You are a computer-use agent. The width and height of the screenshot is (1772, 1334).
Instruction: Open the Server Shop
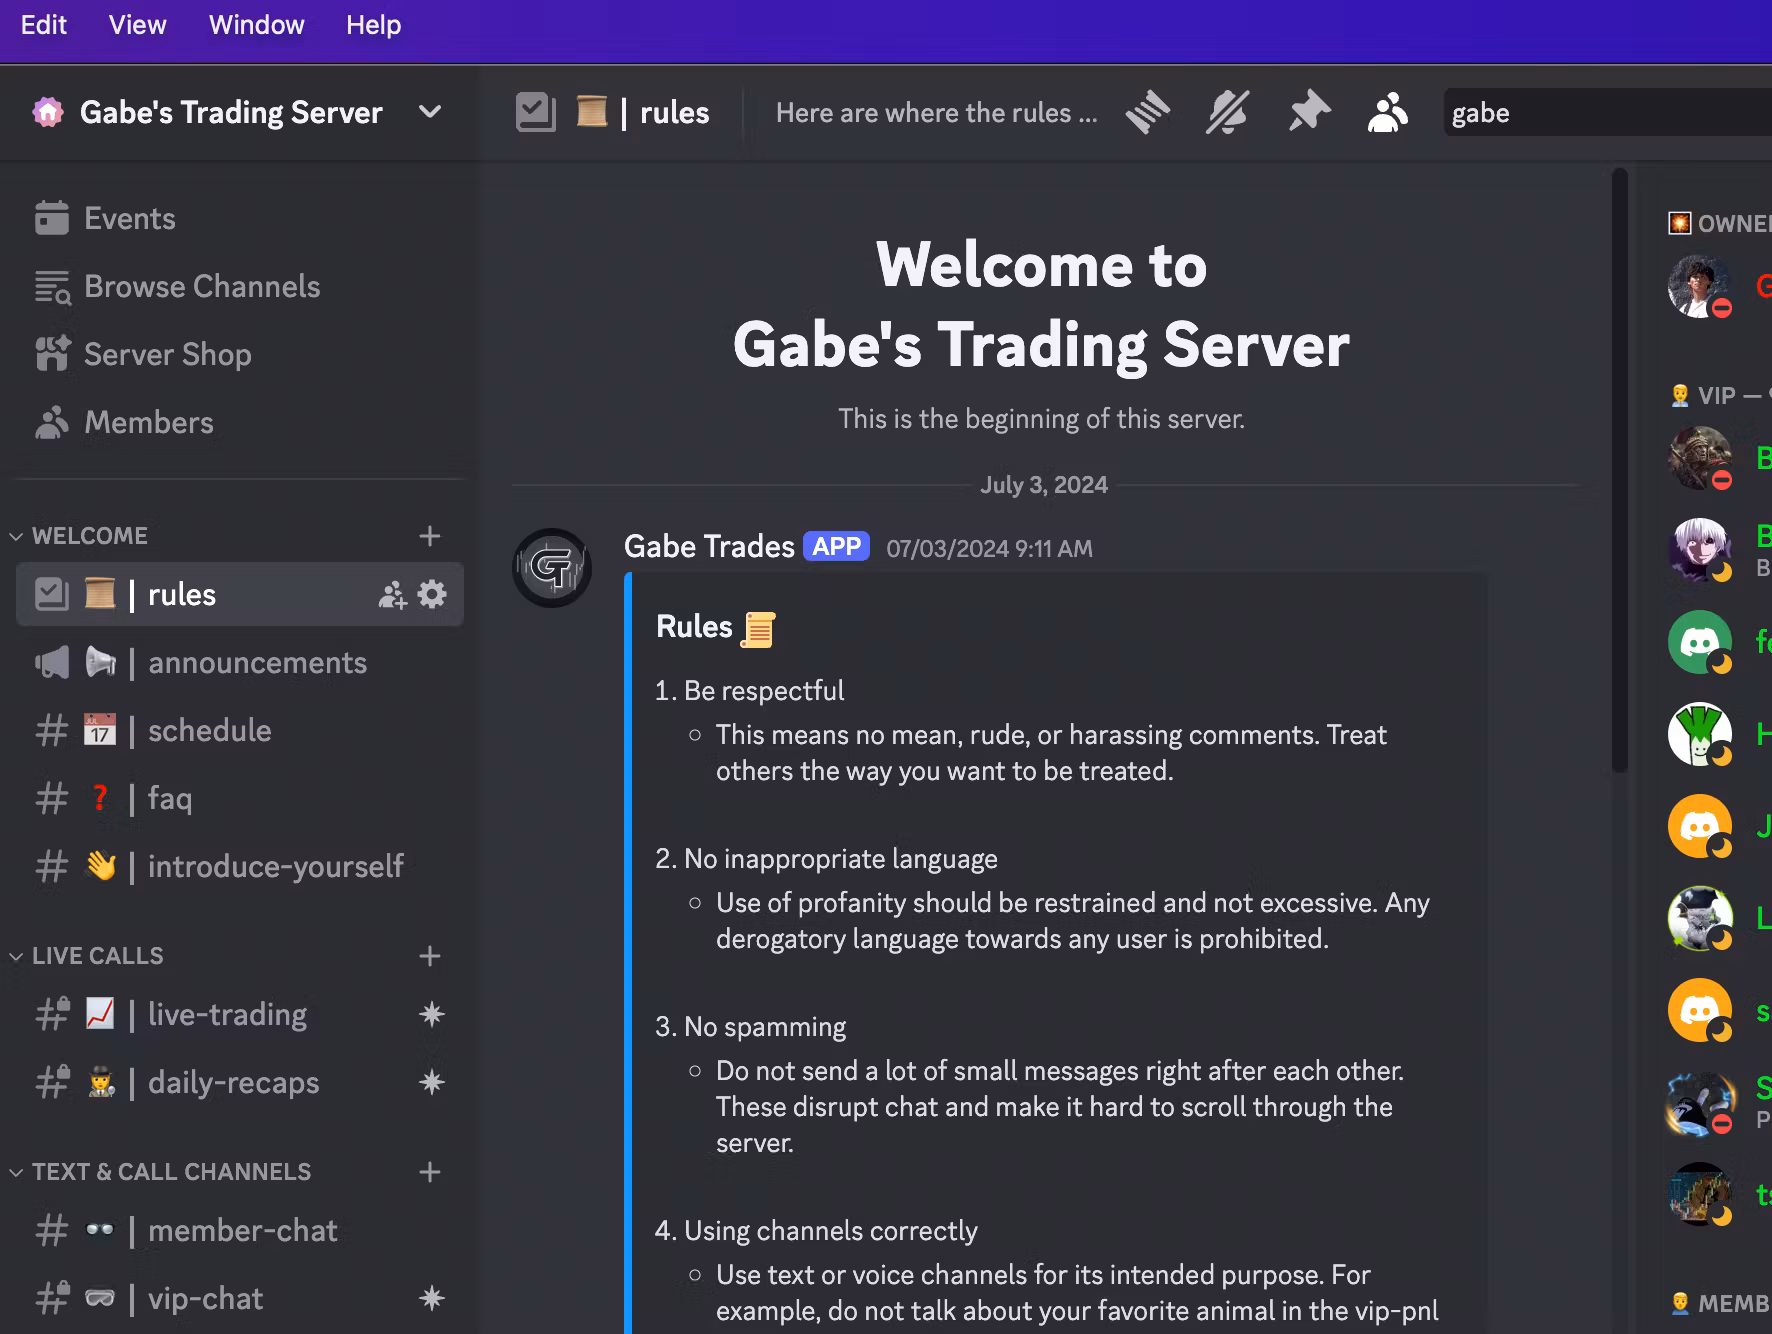click(167, 354)
